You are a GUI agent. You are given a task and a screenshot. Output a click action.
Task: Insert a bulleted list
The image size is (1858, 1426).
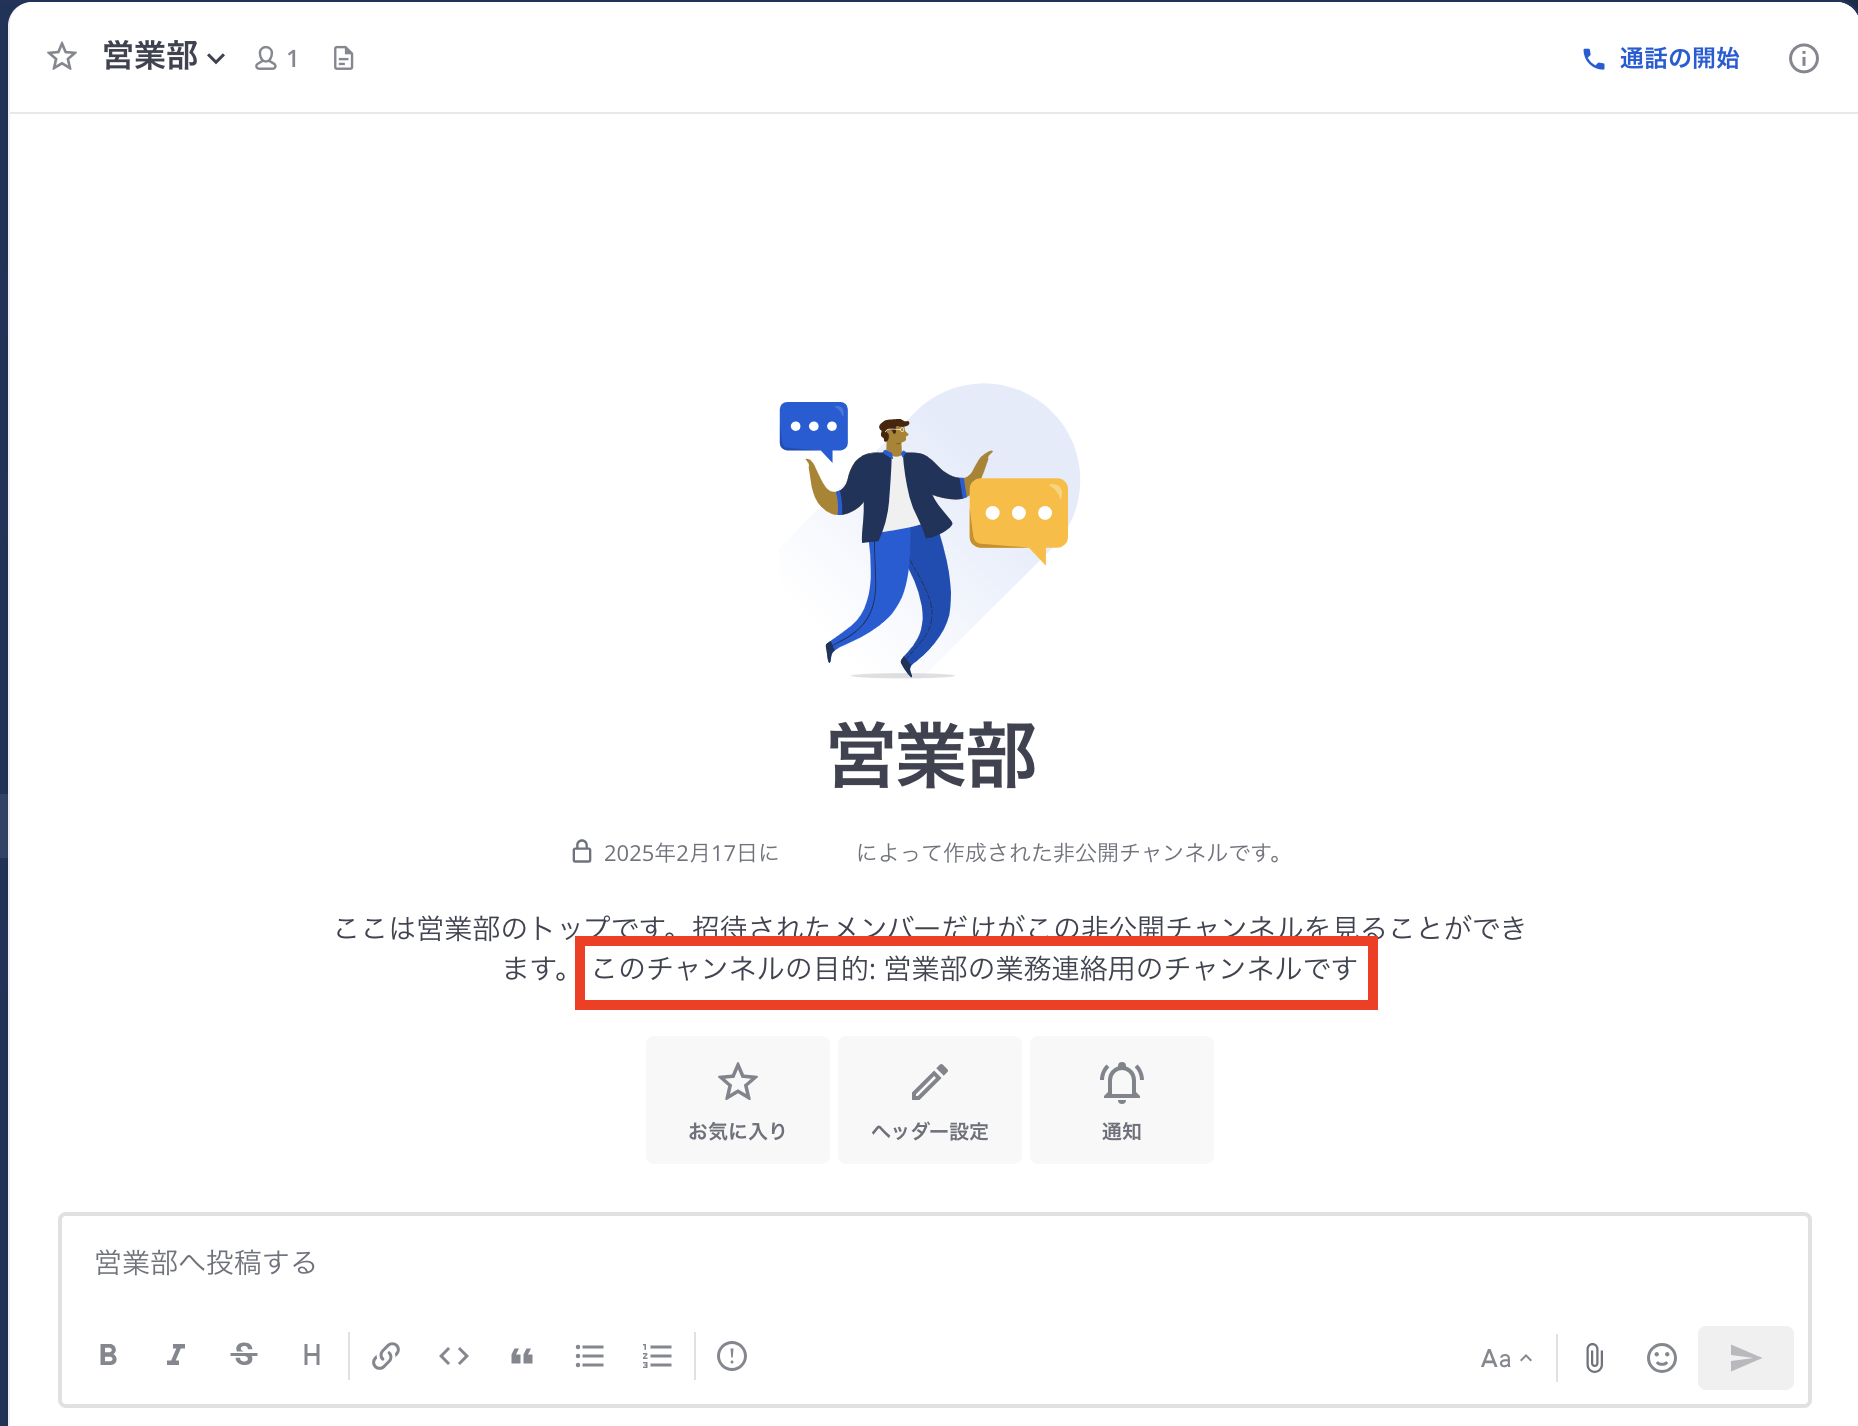click(590, 1355)
